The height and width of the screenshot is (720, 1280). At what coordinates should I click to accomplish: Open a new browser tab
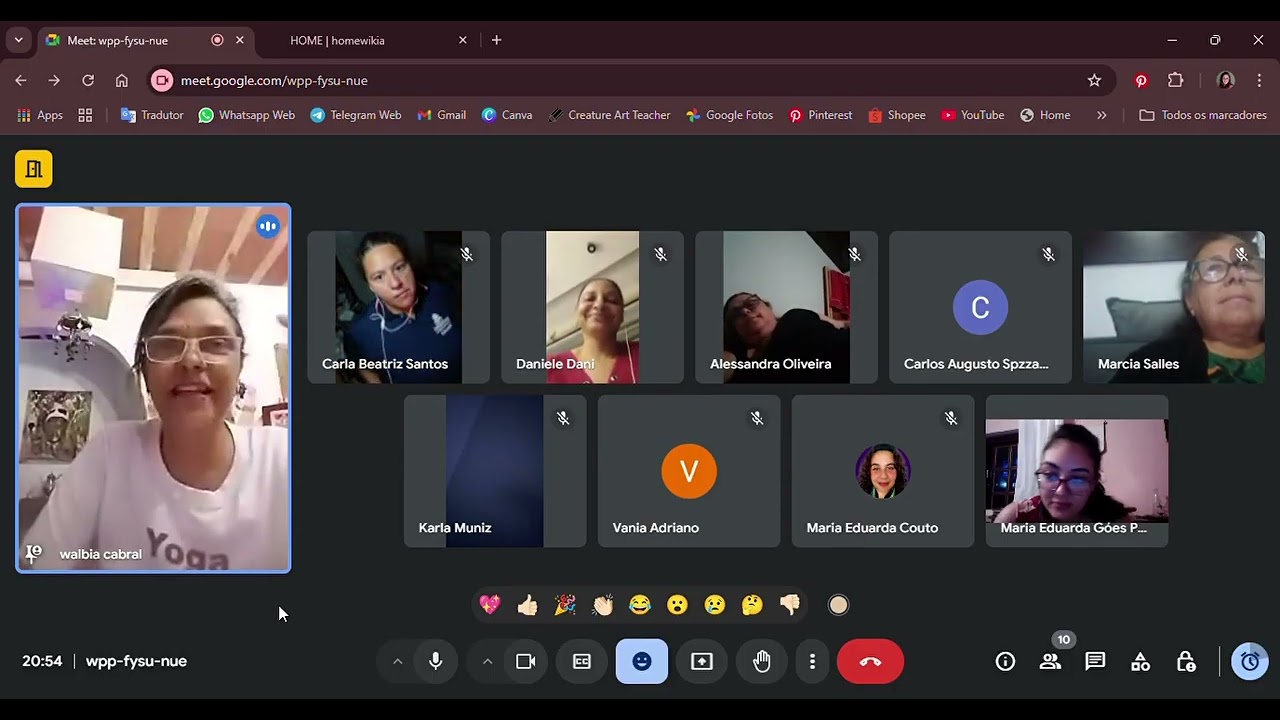click(496, 40)
